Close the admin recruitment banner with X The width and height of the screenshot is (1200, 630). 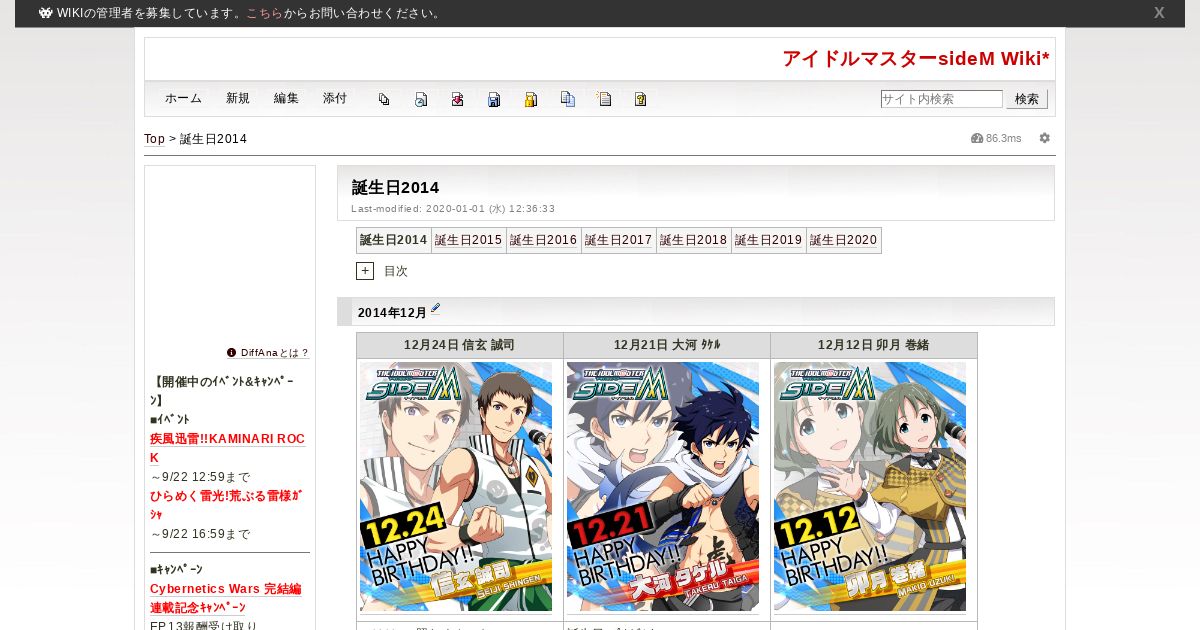point(1159,13)
